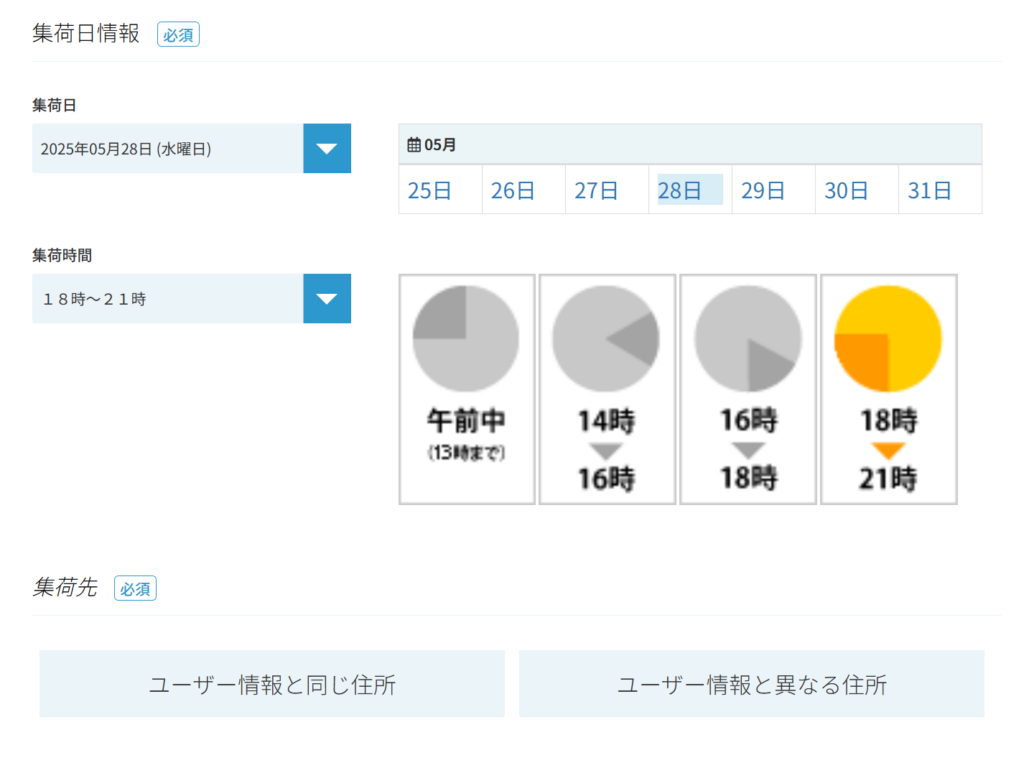The height and width of the screenshot is (763, 1024).
Task: Open the 集荷日 date dropdown arrow
Action: pos(327,149)
